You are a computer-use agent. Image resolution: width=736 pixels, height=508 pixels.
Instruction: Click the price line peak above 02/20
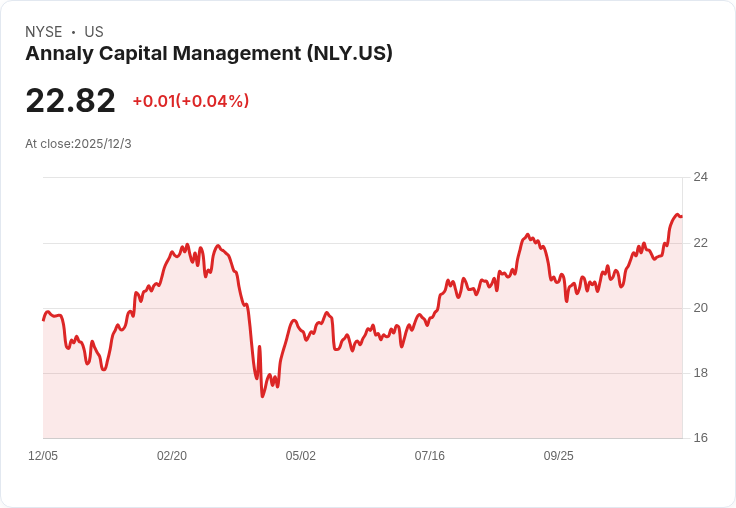[187, 244]
